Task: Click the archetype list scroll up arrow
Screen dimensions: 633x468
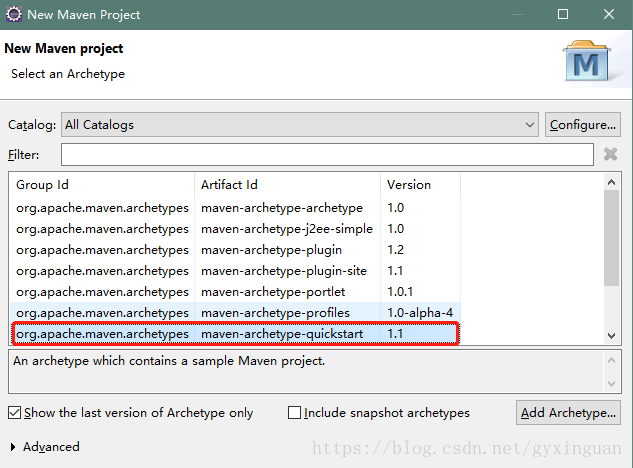Action: coord(611,182)
